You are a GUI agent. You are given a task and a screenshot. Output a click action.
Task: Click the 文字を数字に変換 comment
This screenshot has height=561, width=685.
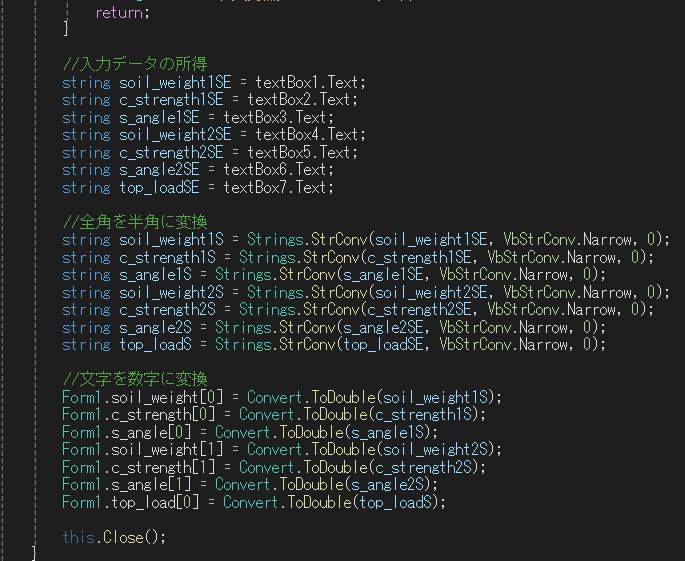(135, 379)
